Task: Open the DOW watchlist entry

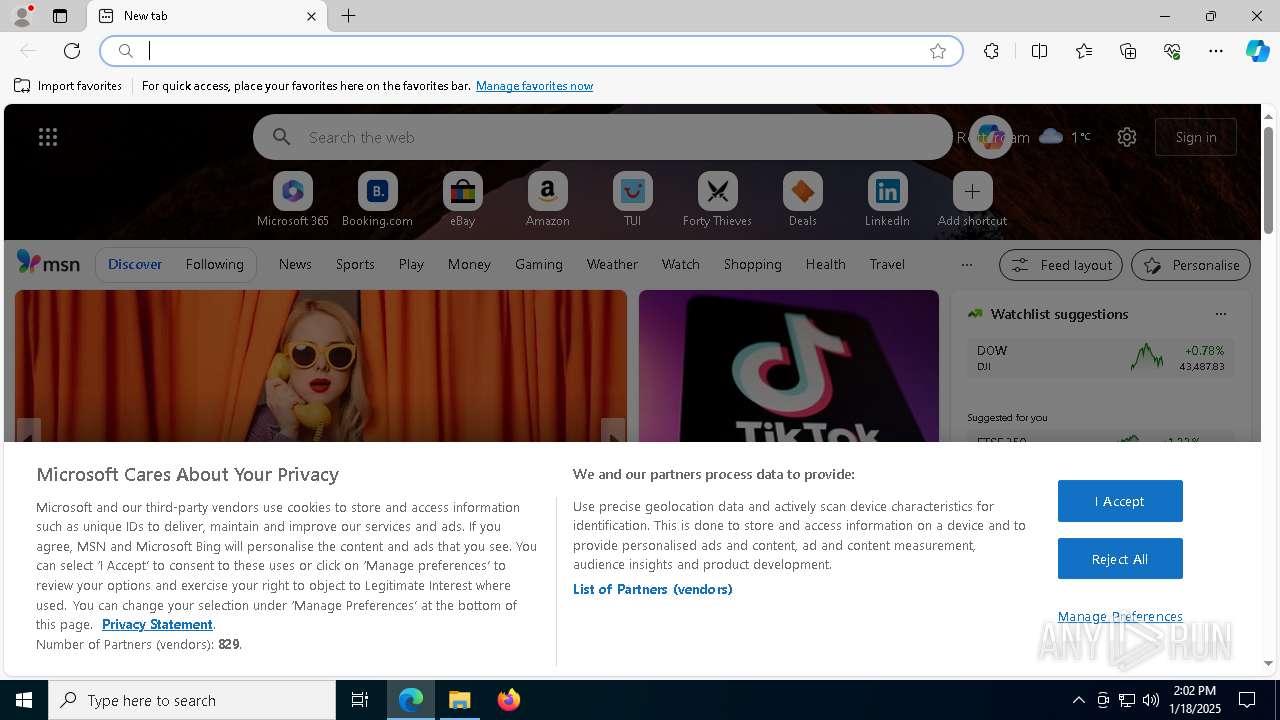Action: (x=1100, y=358)
